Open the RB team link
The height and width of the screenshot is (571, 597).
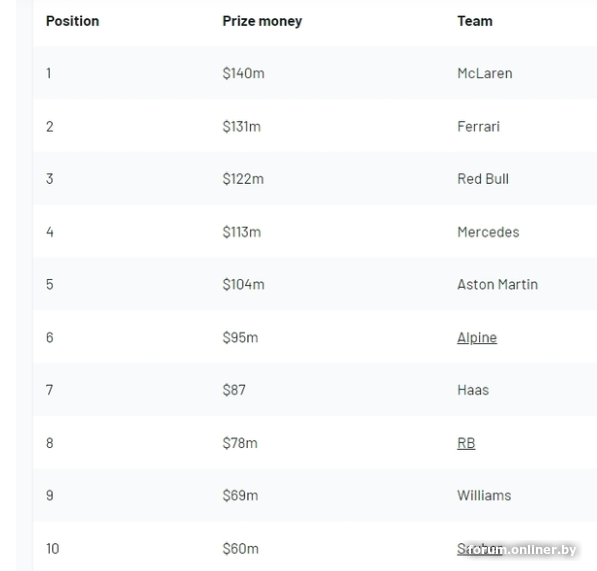pyautogui.click(x=466, y=443)
